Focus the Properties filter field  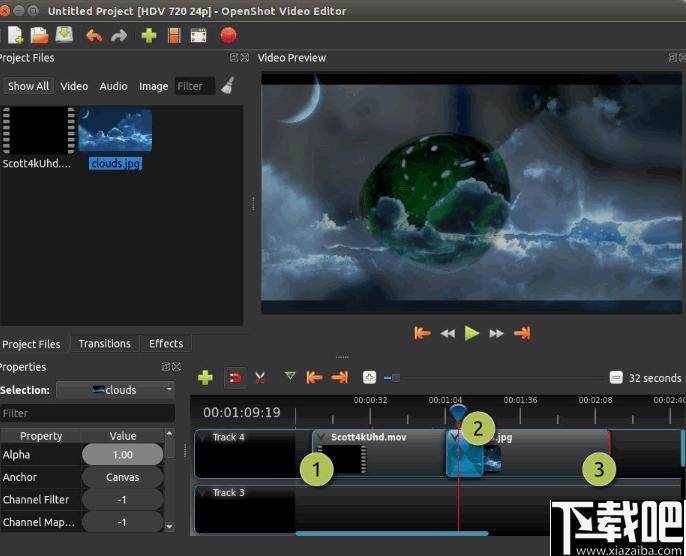tap(87, 413)
